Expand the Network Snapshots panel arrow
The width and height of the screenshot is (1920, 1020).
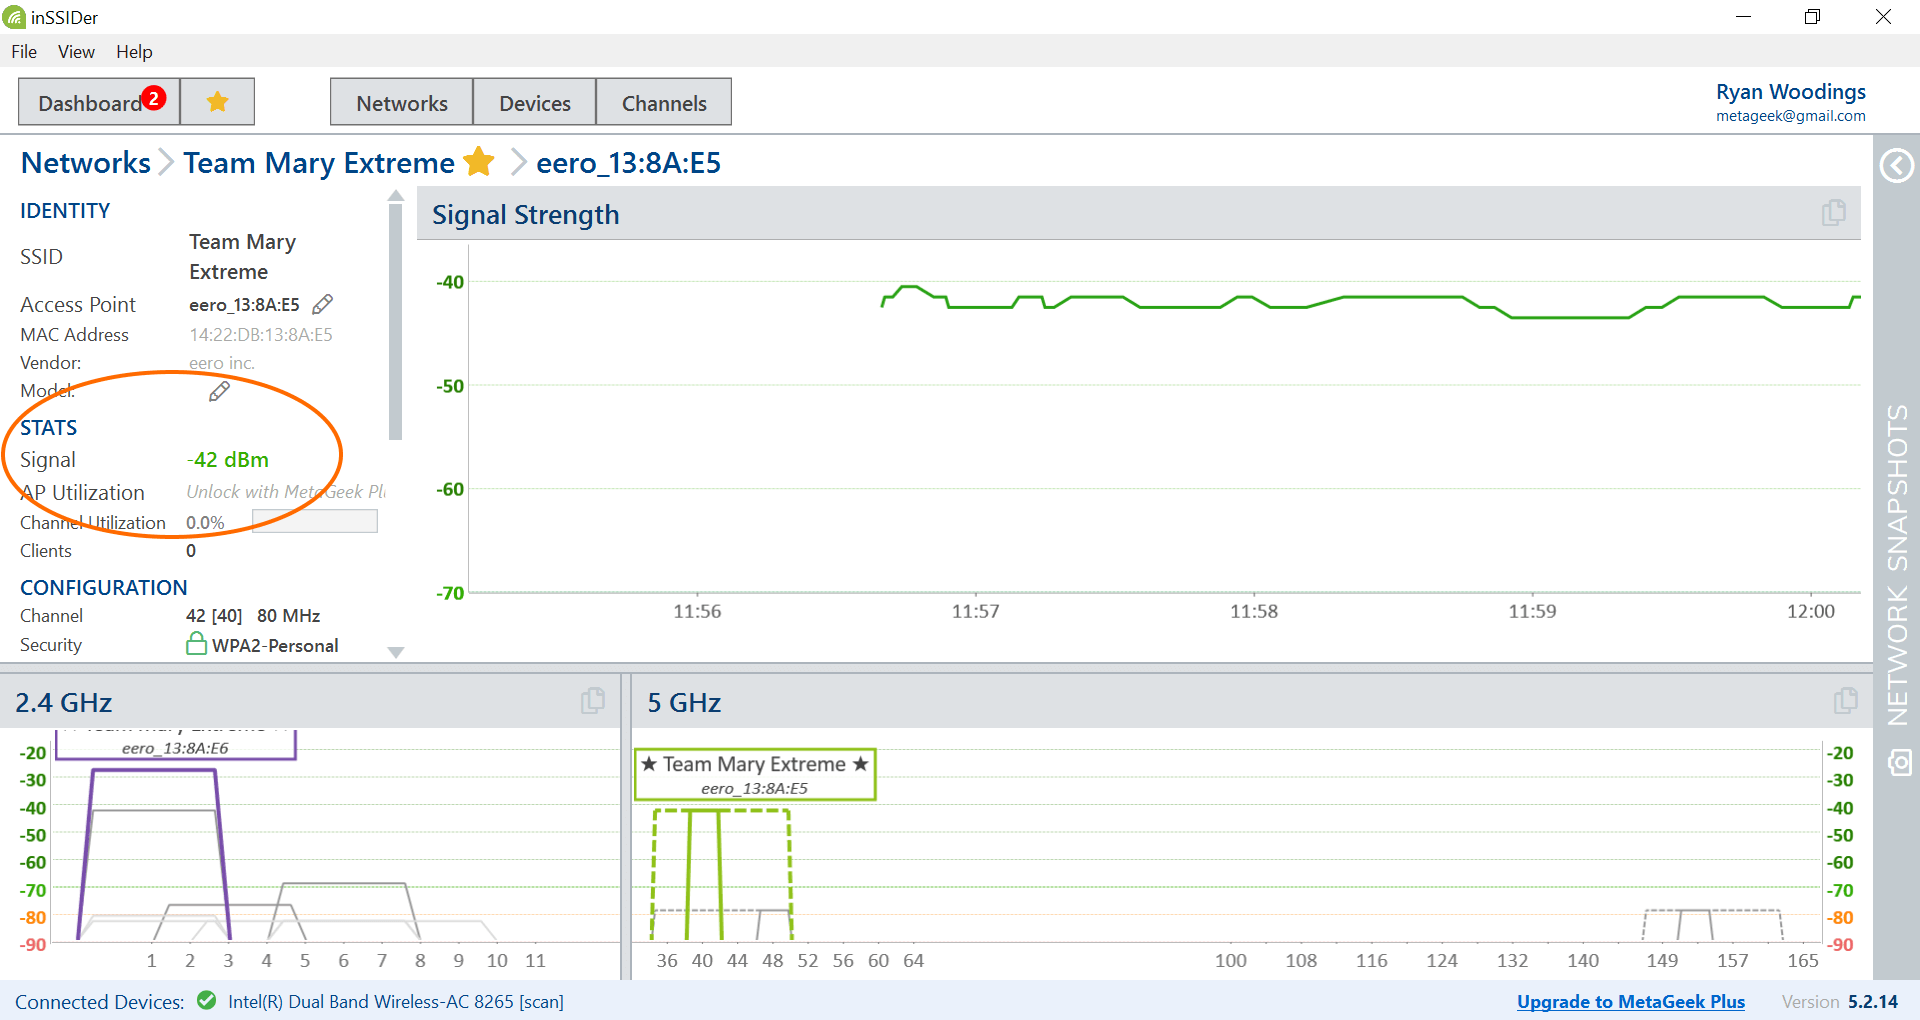click(1897, 165)
